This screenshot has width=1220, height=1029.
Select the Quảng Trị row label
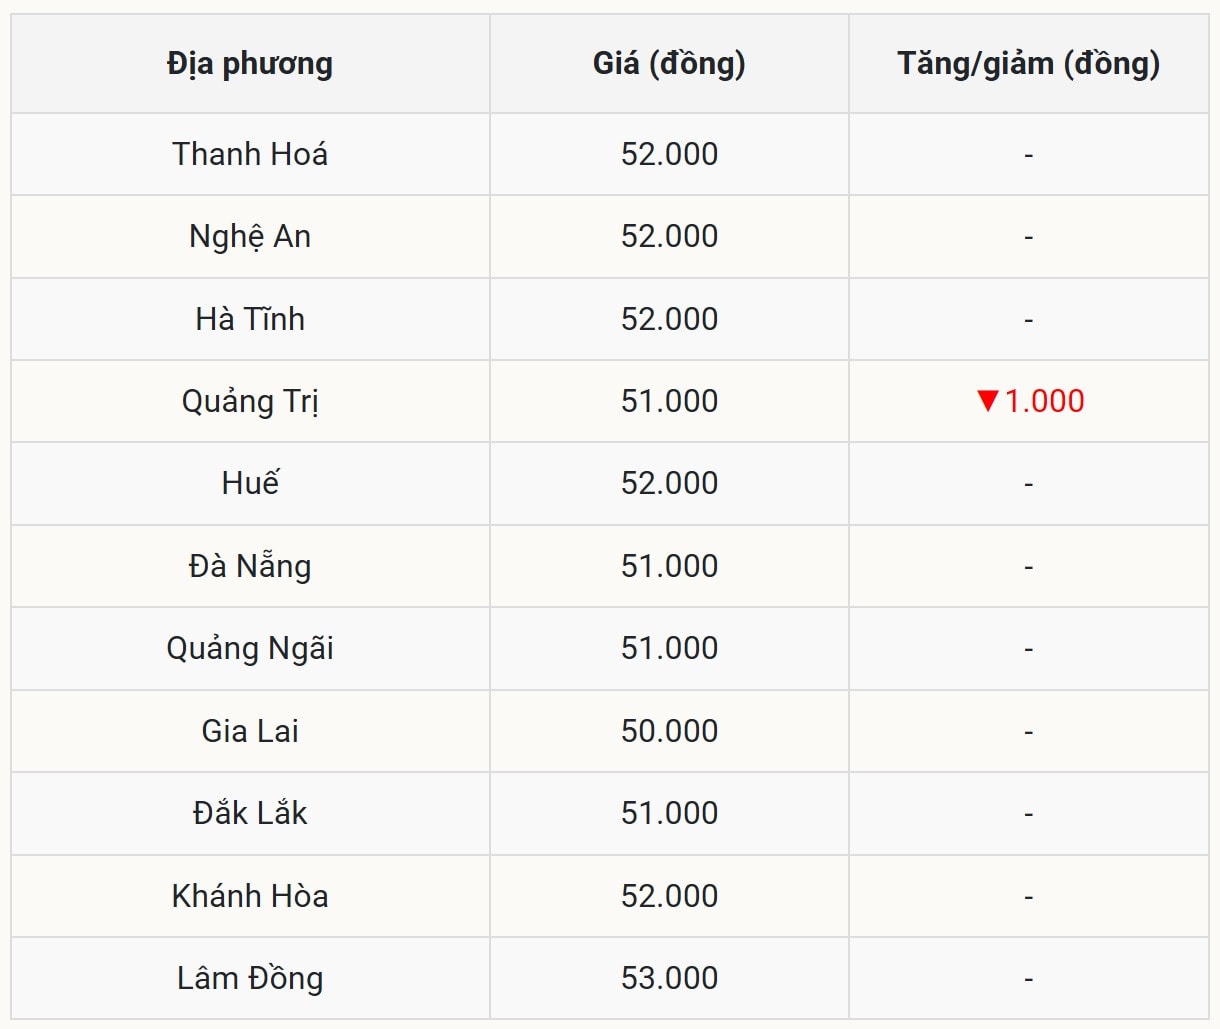[250, 401]
